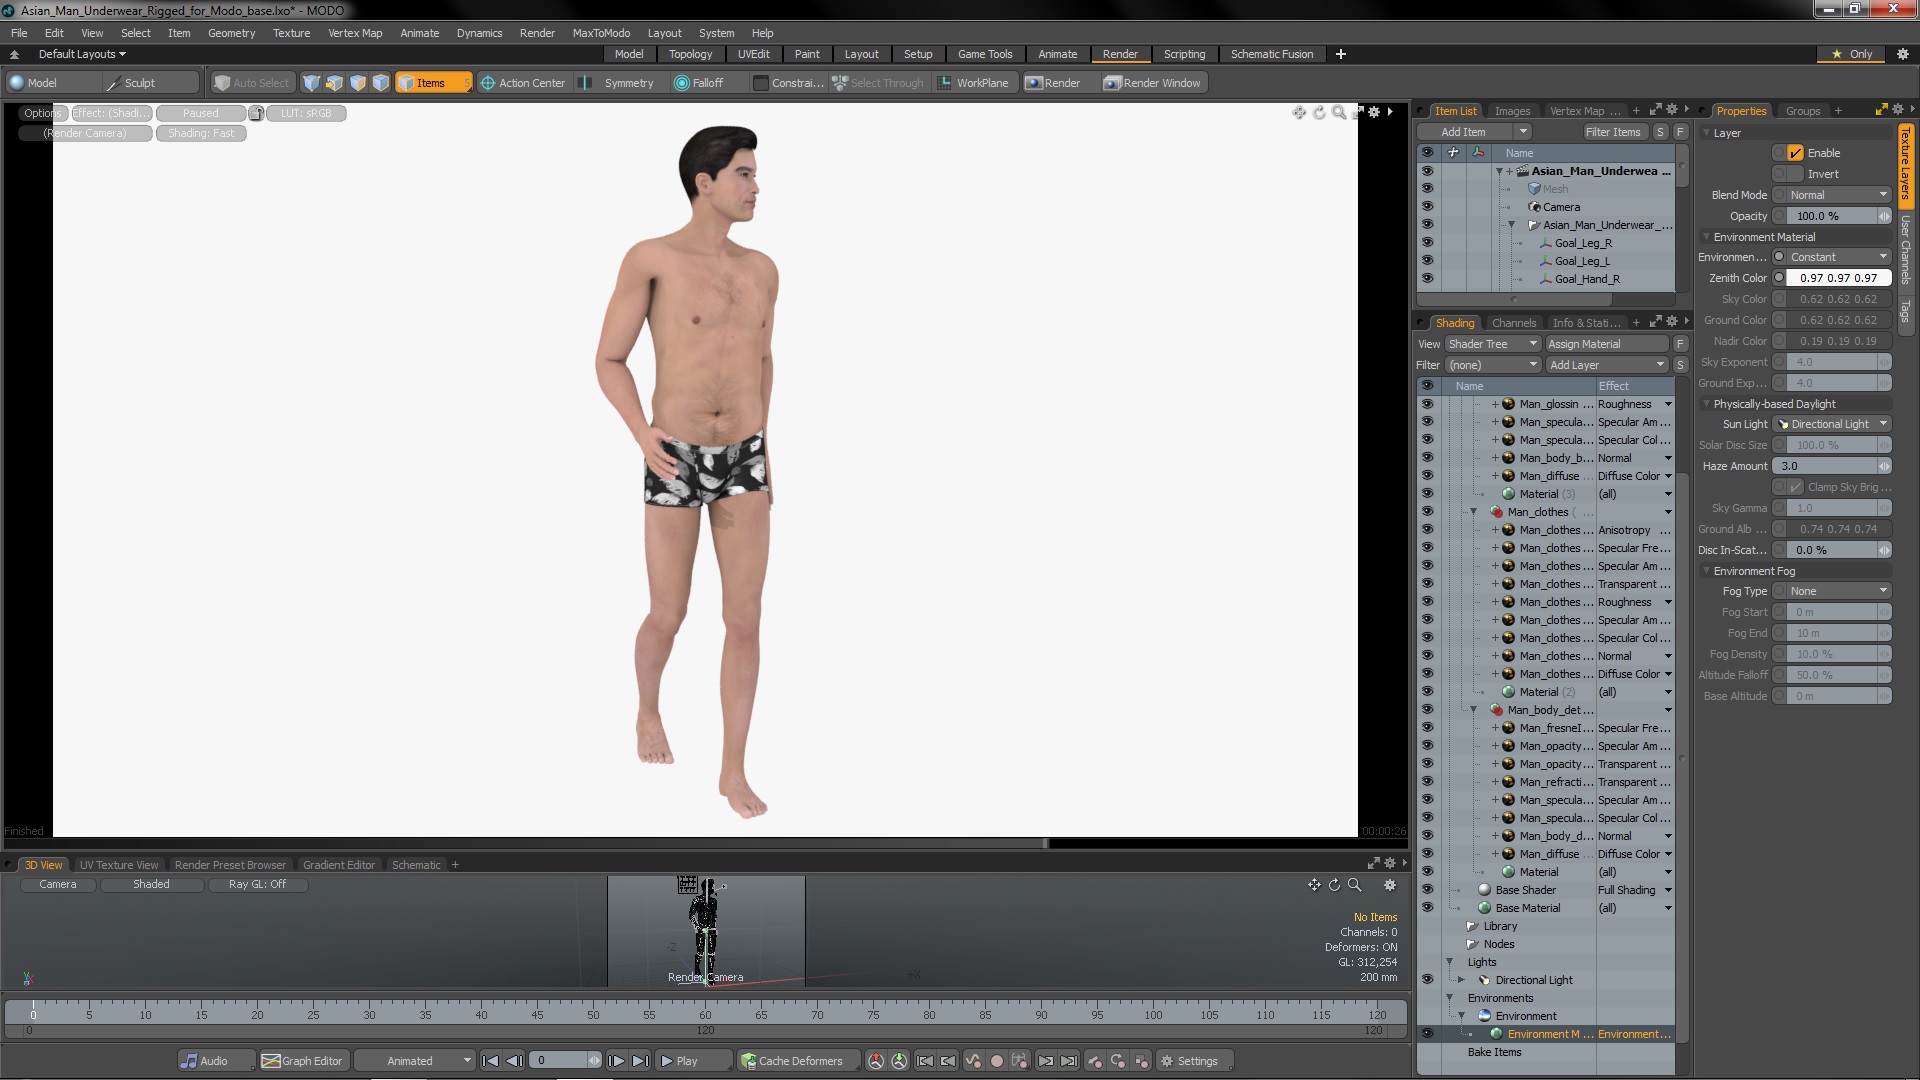Drag the Zenith Color swatch

(x=1779, y=277)
